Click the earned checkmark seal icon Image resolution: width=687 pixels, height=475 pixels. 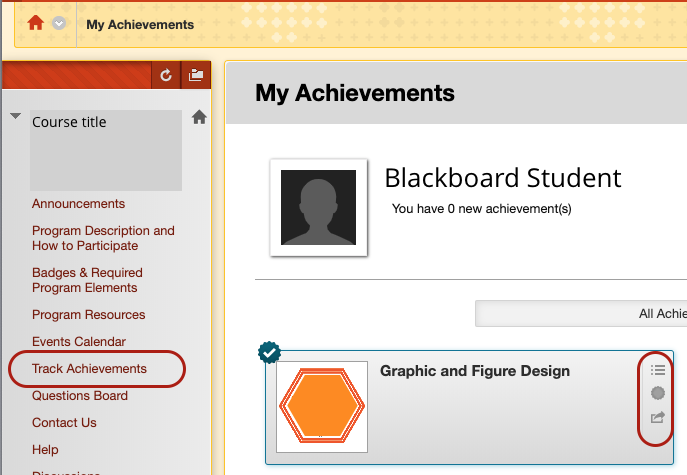coord(269,352)
